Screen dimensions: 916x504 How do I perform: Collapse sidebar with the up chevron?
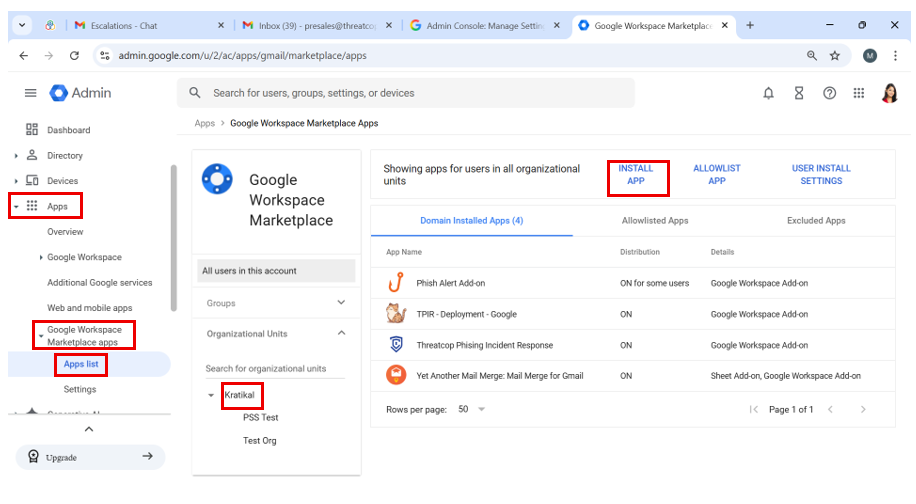(x=89, y=429)
